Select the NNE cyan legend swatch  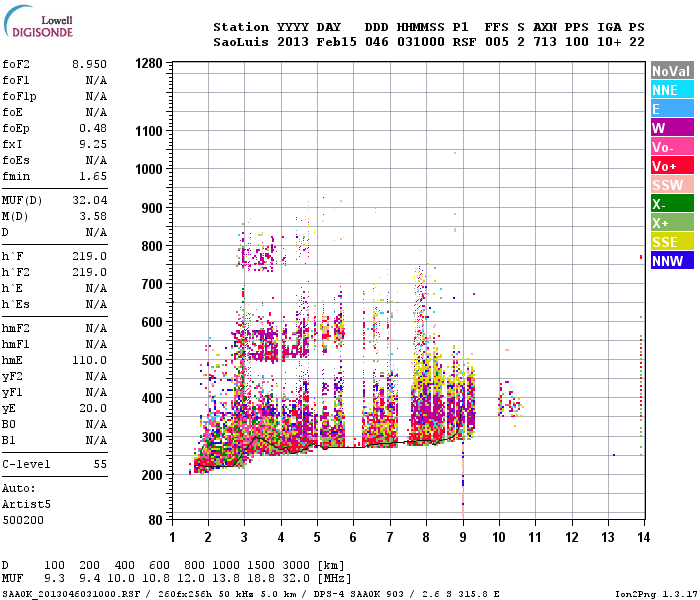tap(672, 90)
